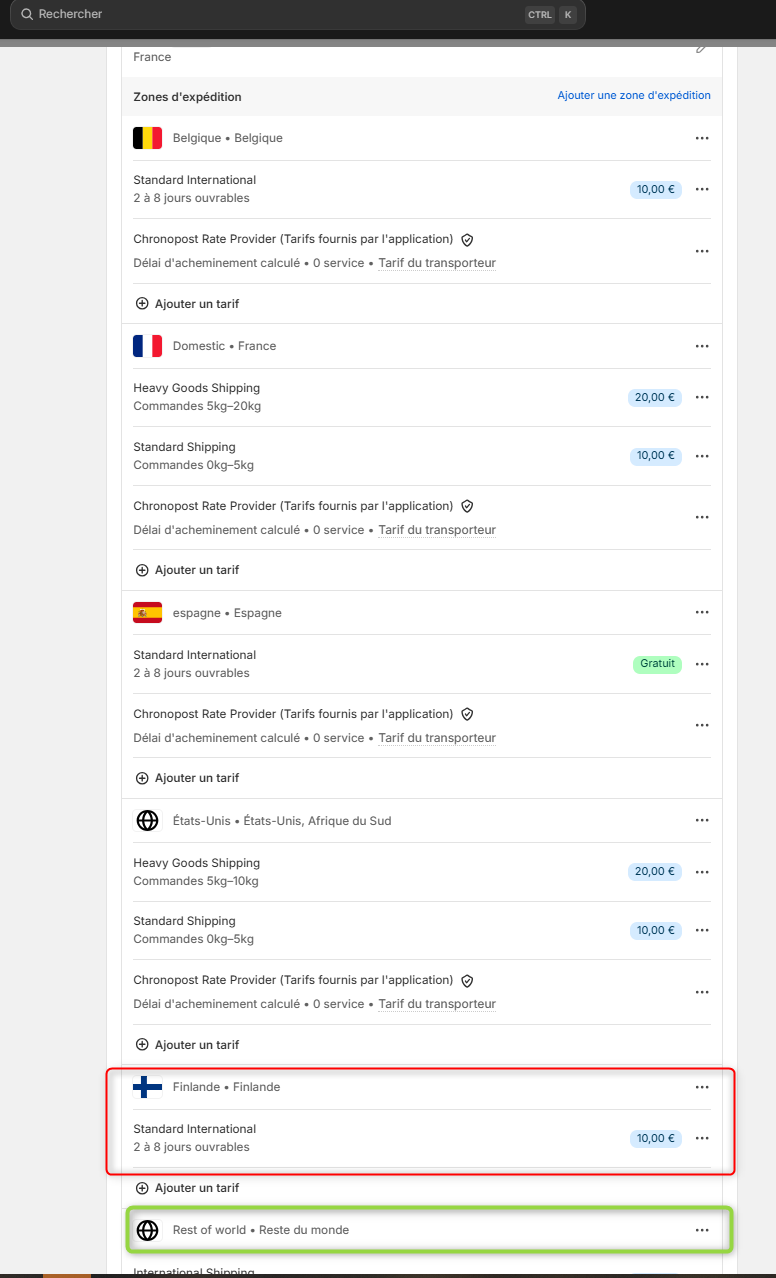
Task: Focus the Rechercher search field
Action: [x=297, y=14]
